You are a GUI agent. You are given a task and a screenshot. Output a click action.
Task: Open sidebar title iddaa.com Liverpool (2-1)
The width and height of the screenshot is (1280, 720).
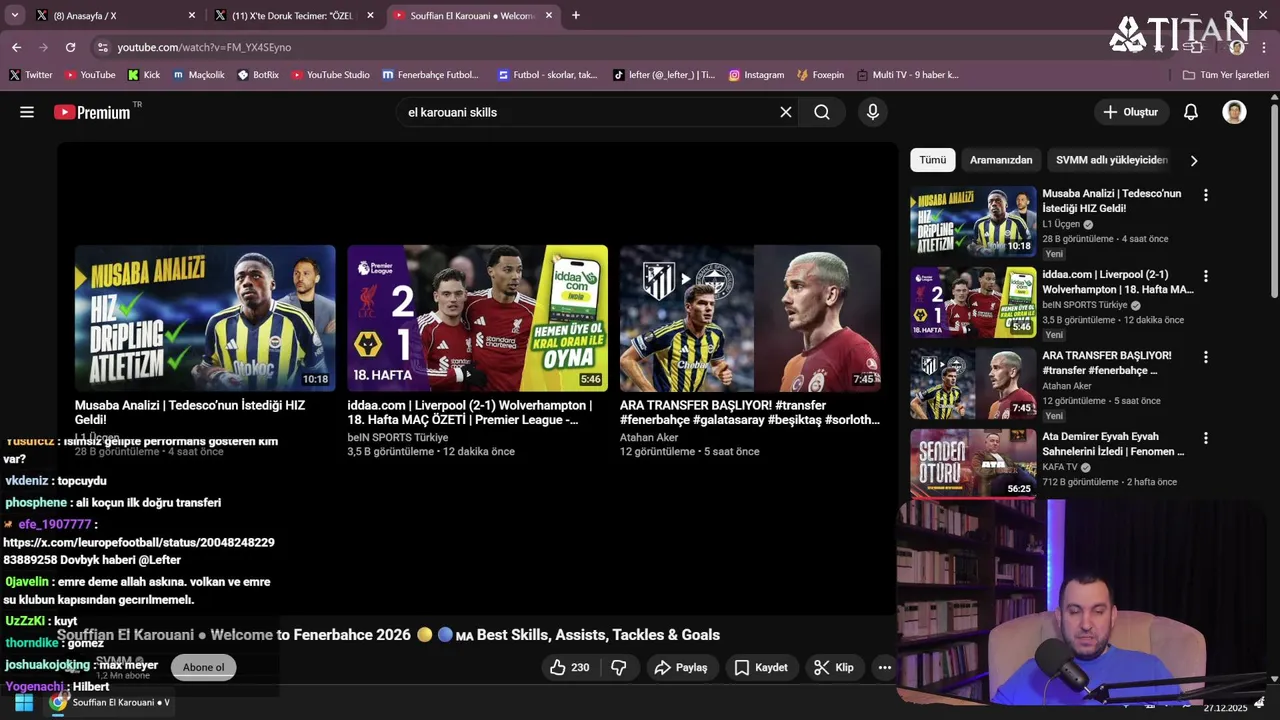(x=1118, y=282)
